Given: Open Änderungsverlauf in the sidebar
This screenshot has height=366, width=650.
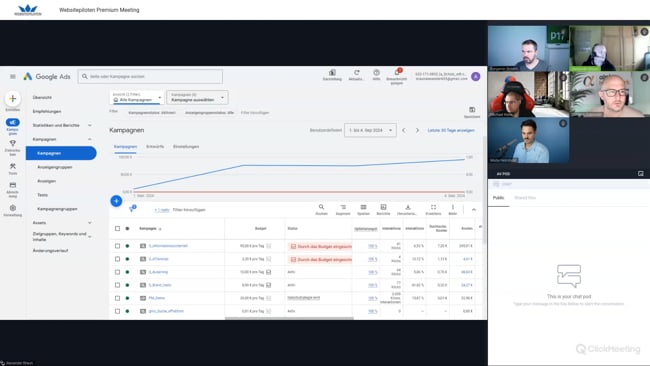Looking at the screenshot, I should point(50,251).
